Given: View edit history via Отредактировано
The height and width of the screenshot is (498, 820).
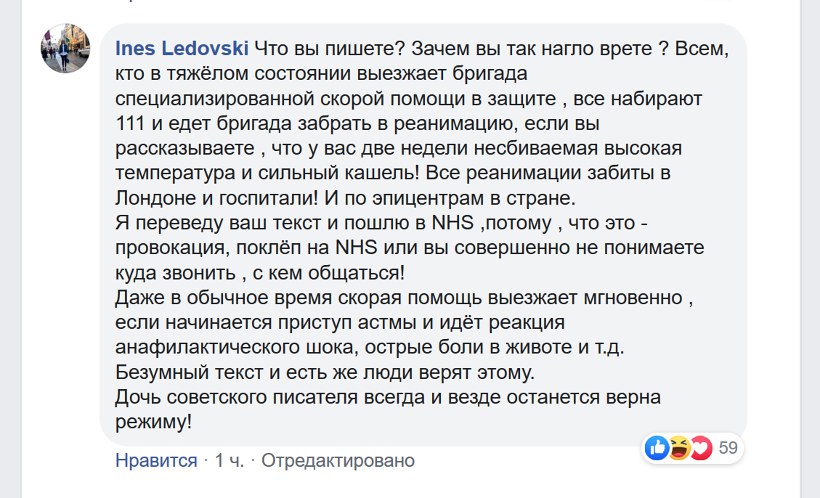Looking at the screenshot, I should coord(338,461).
